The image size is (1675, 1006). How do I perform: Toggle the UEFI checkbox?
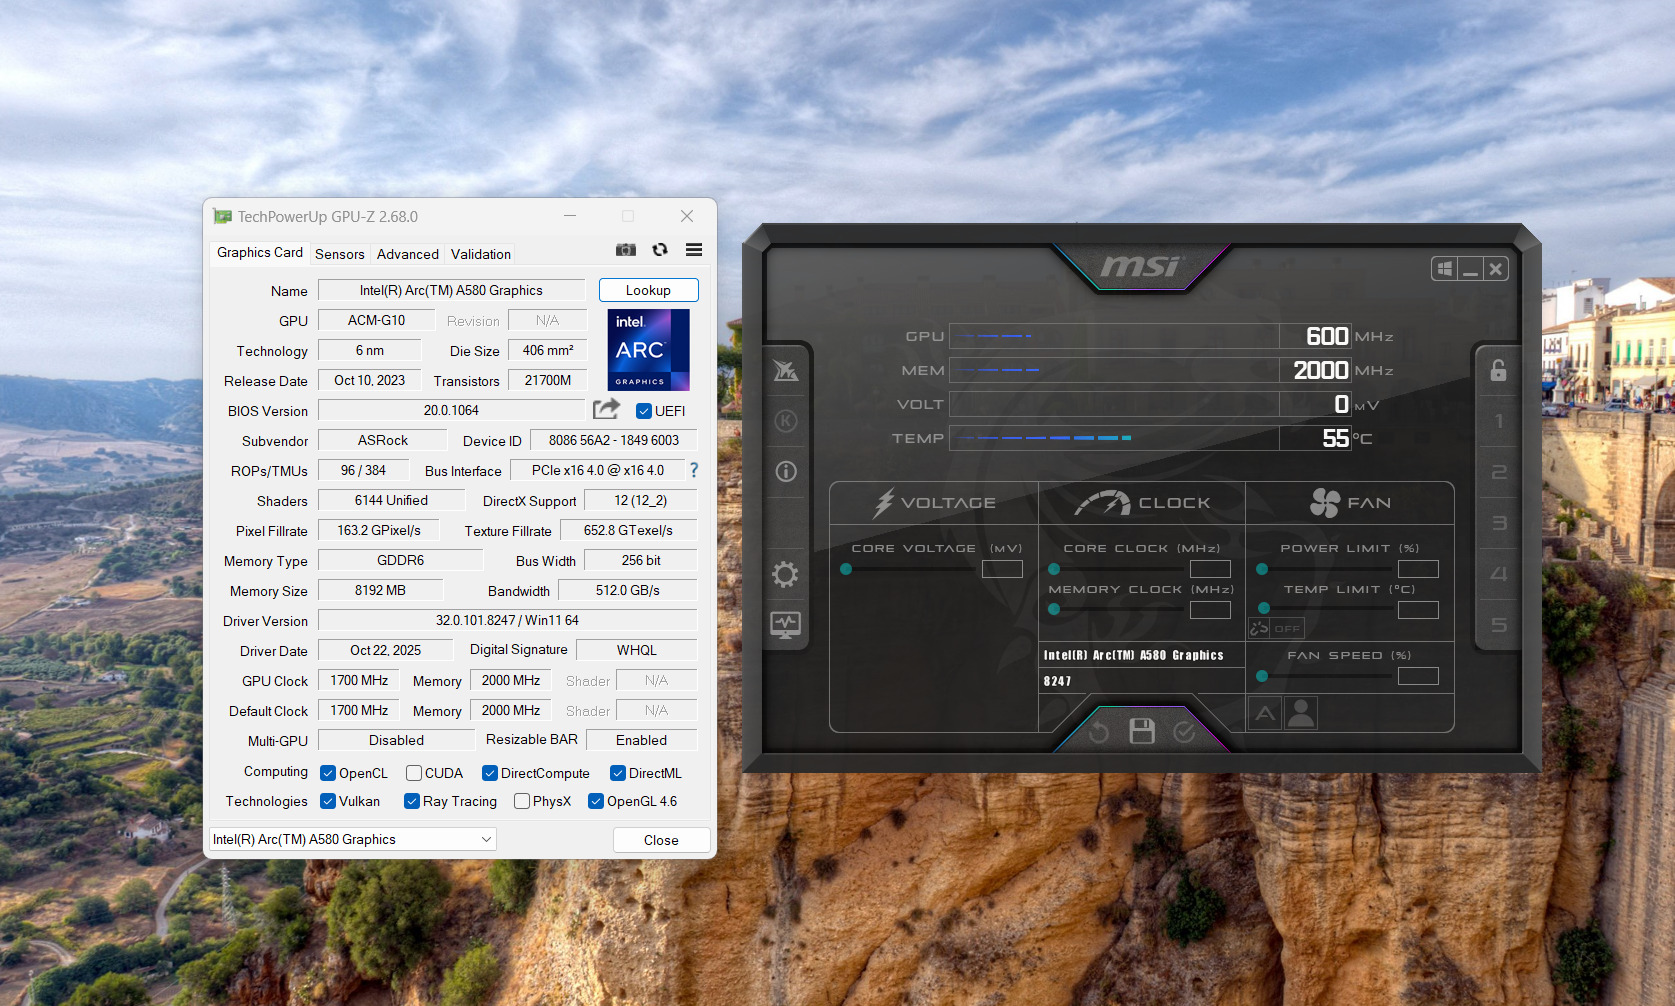[x=644, y=411]
